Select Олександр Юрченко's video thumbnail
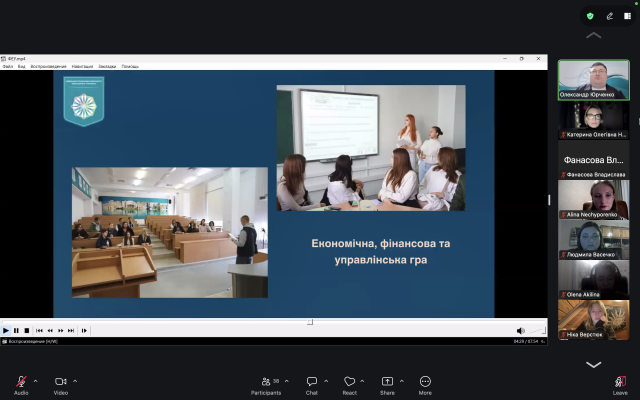The height and width of the screenshot is (400, 640). (593, 79)
